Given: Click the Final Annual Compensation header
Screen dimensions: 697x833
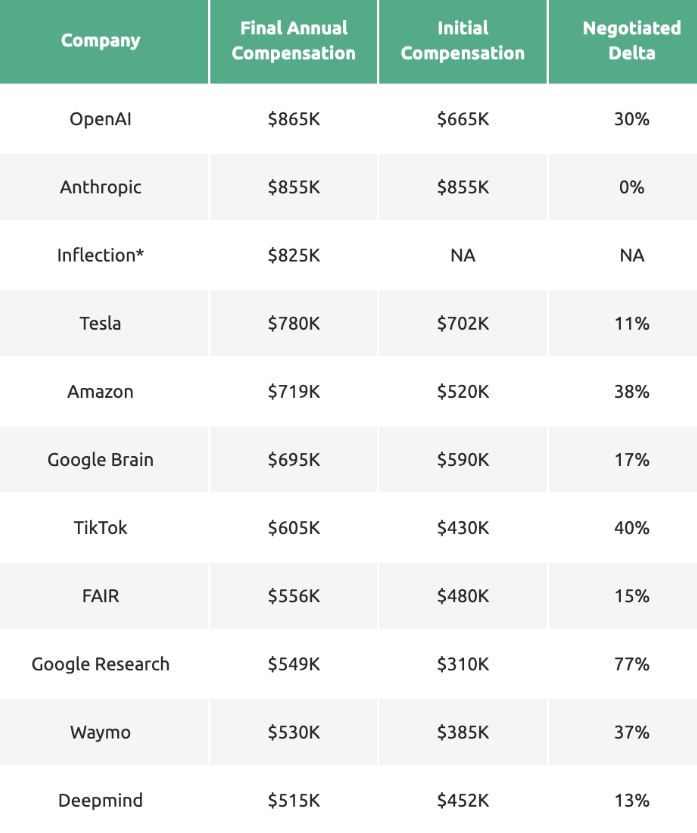Looking at the screenshot, I should (x=294, y=41).
